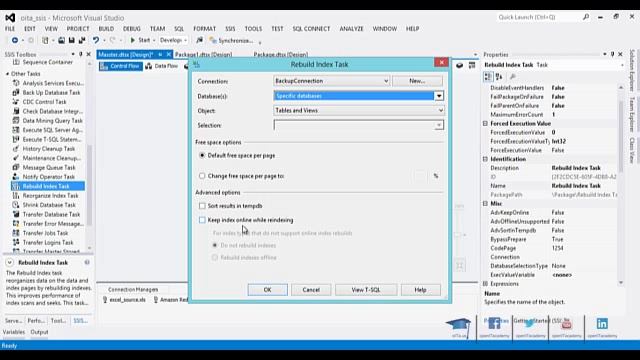Image resolution: width=640 pixels, height=360 pixels.
Task: Select Maintenance Cleanup task icon
Action: click(x=16, y=158)
